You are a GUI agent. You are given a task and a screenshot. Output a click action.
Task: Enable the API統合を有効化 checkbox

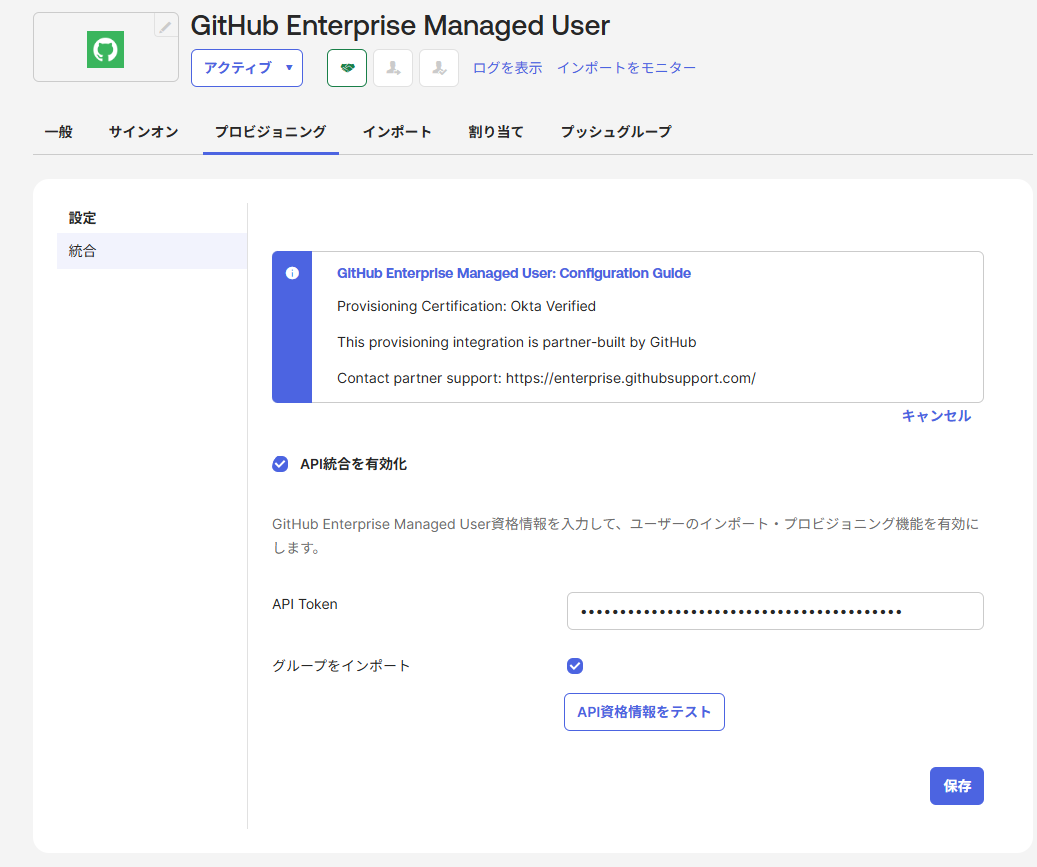point(279,463)
